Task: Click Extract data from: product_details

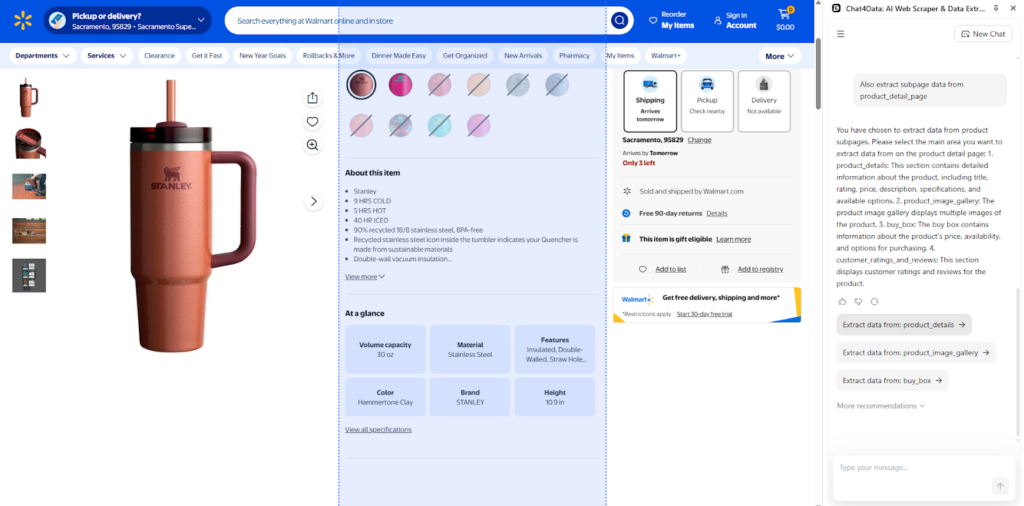Action: tap(903, 325)
